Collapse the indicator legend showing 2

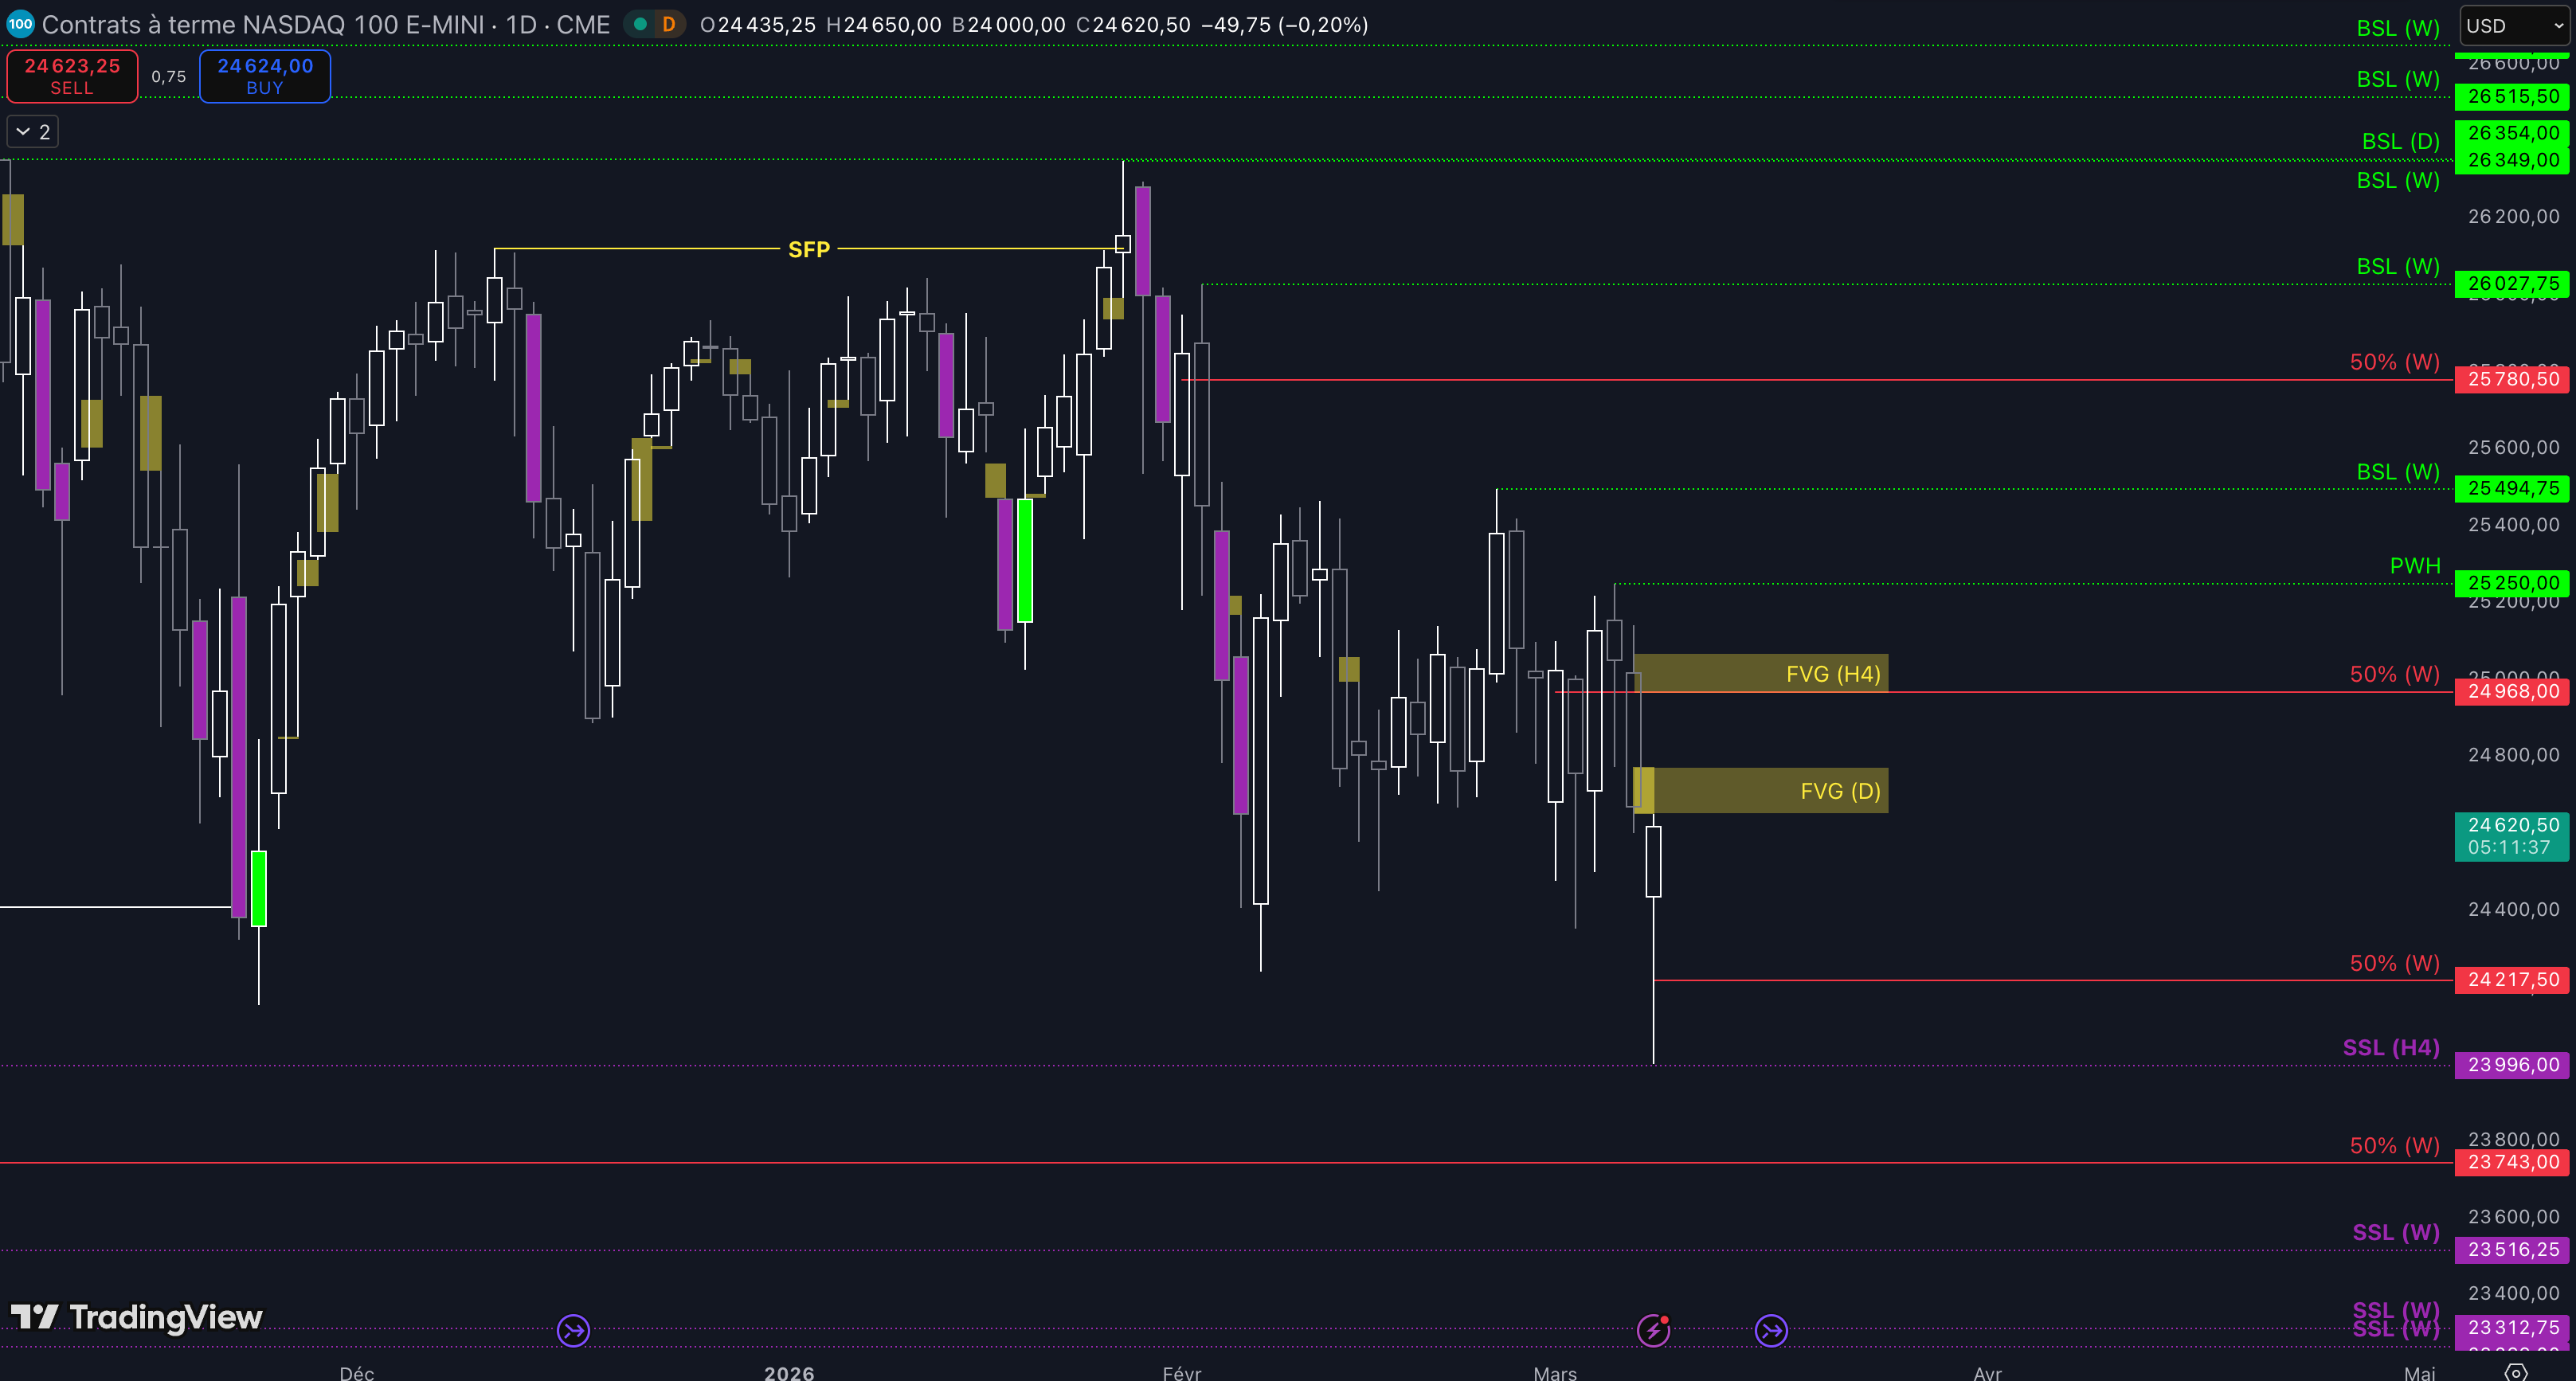tap(32, 132)
